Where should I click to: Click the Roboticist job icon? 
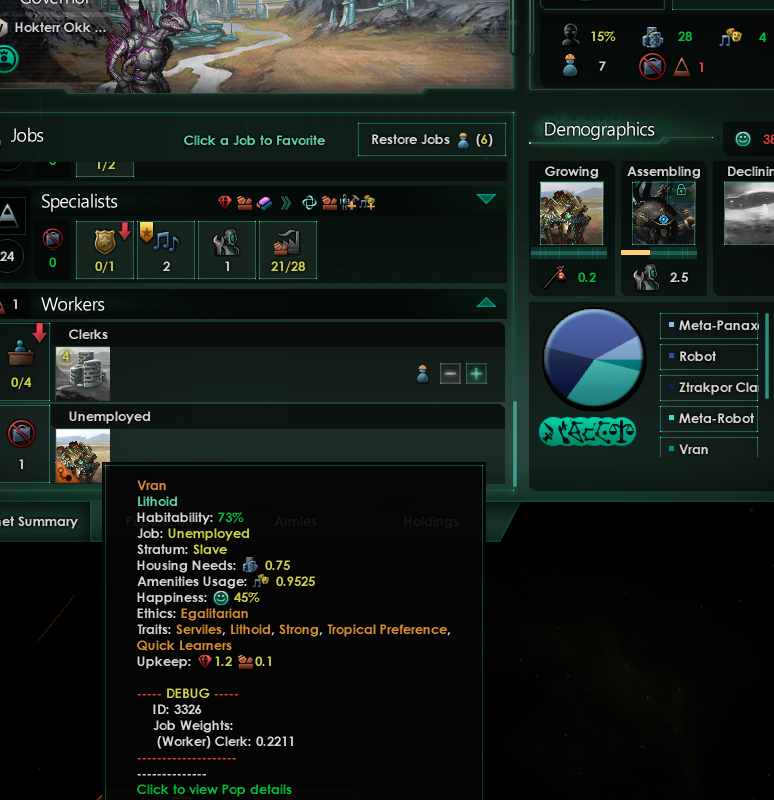point(227,249)
